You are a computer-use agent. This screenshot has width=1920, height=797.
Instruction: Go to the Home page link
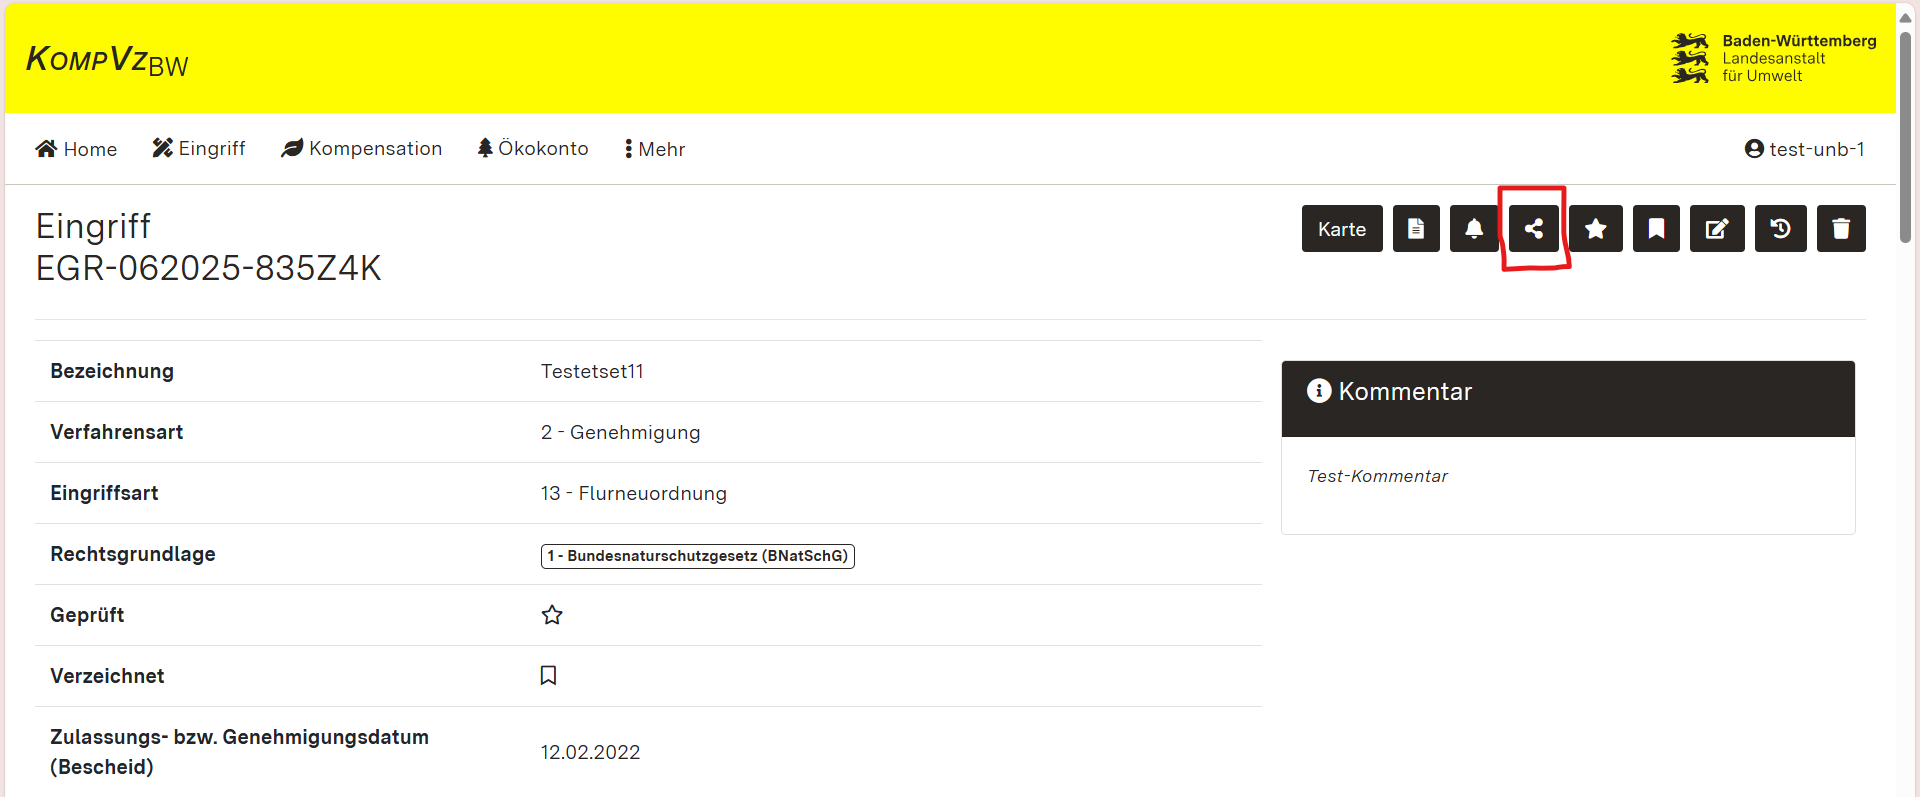pyautogui.click(x=76, y=149)
